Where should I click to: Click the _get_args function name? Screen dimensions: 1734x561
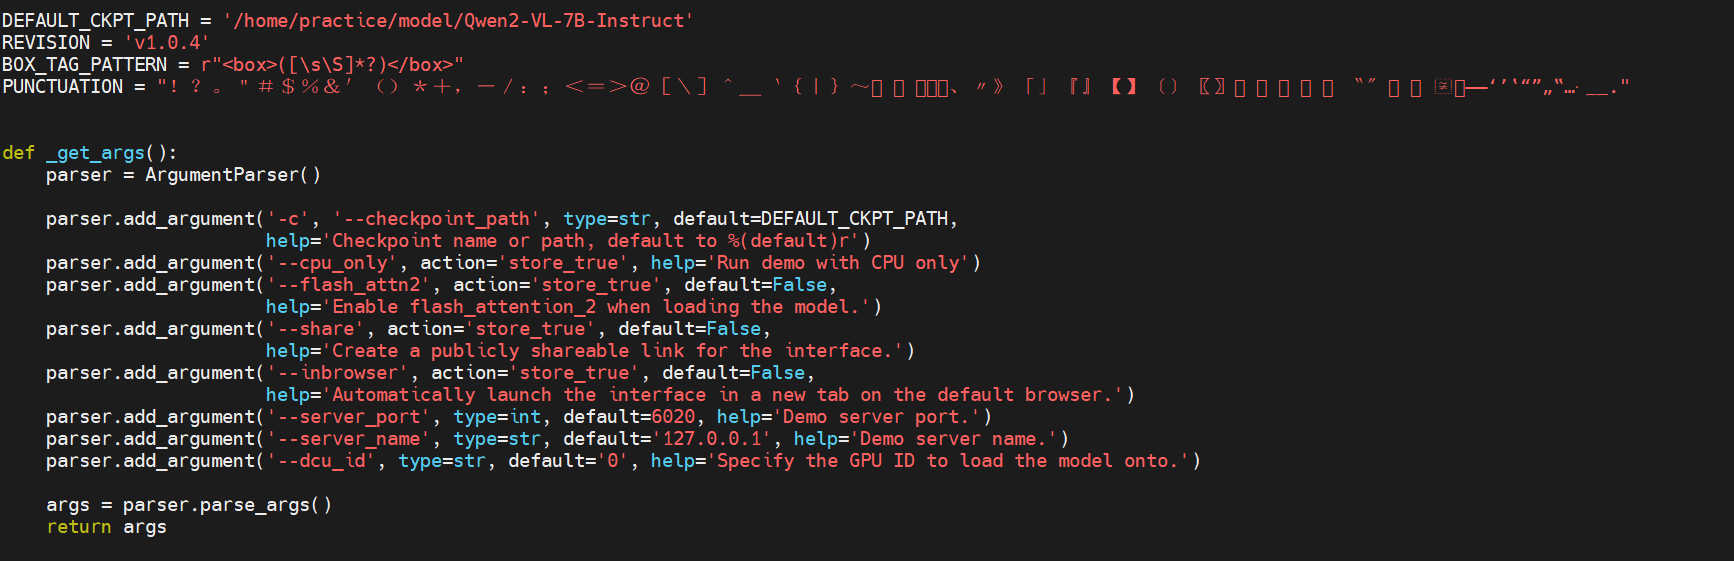click(x=95, y=152)
